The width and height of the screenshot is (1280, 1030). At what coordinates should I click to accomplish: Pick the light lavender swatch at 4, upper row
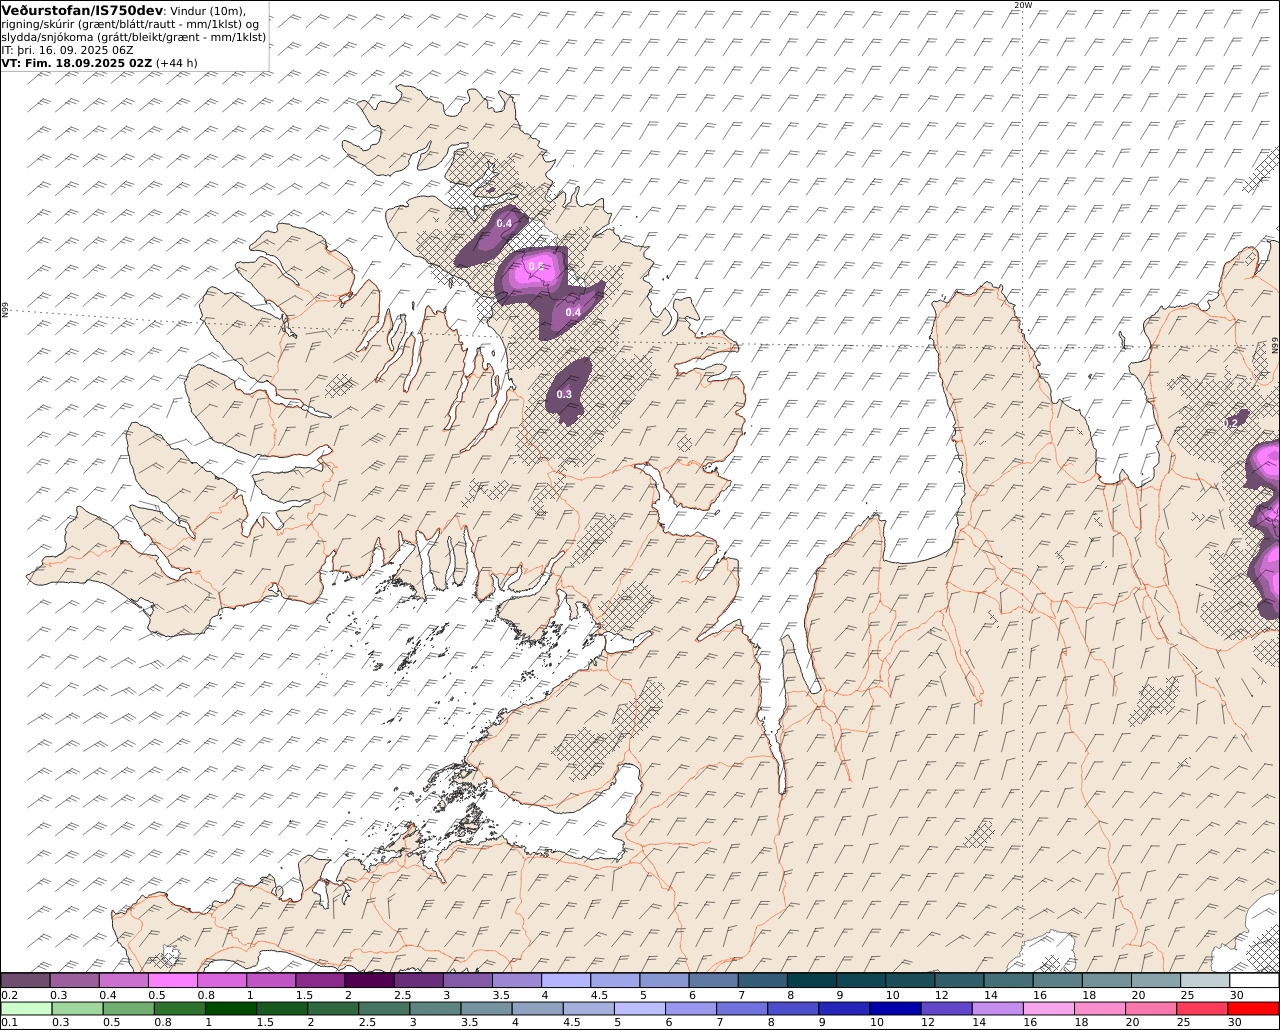coord(566,980)
